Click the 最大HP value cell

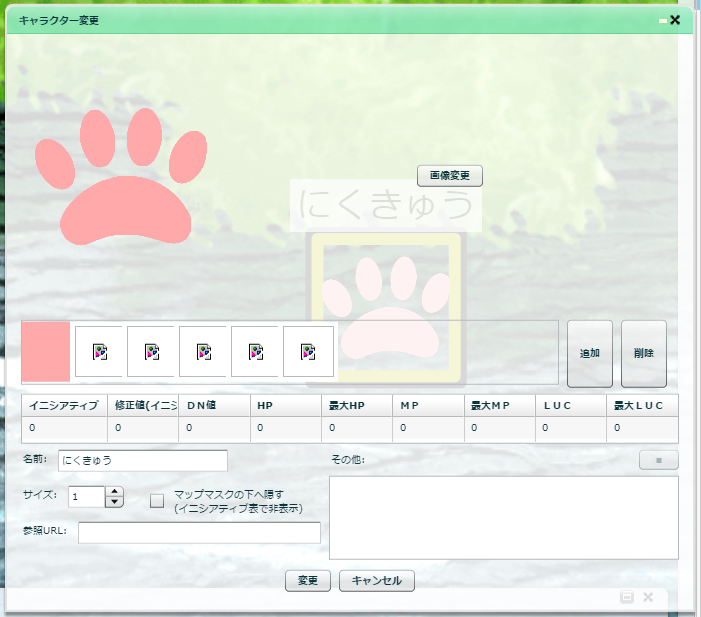[x=357, y=429]
